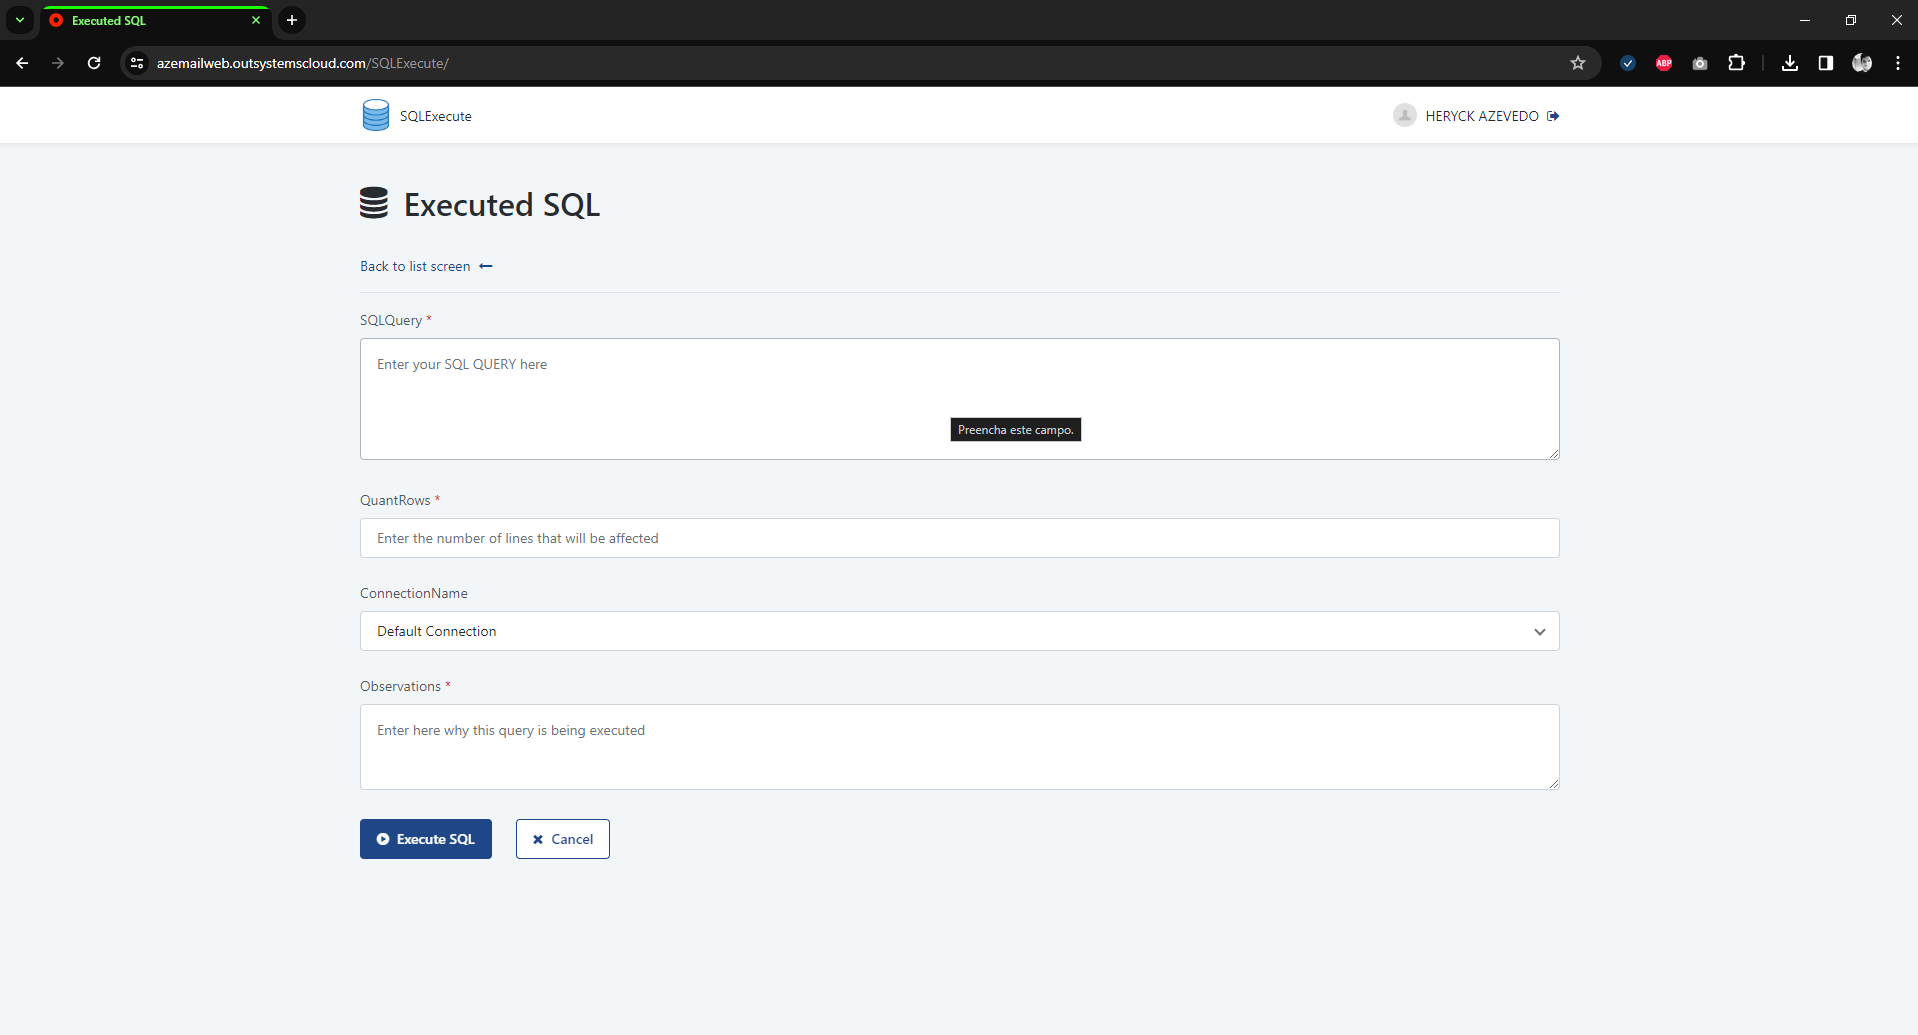The height and width of the screenshot is (1035, 1918).
Task: Go back with the browser back arrow
Action: (22, 63)
